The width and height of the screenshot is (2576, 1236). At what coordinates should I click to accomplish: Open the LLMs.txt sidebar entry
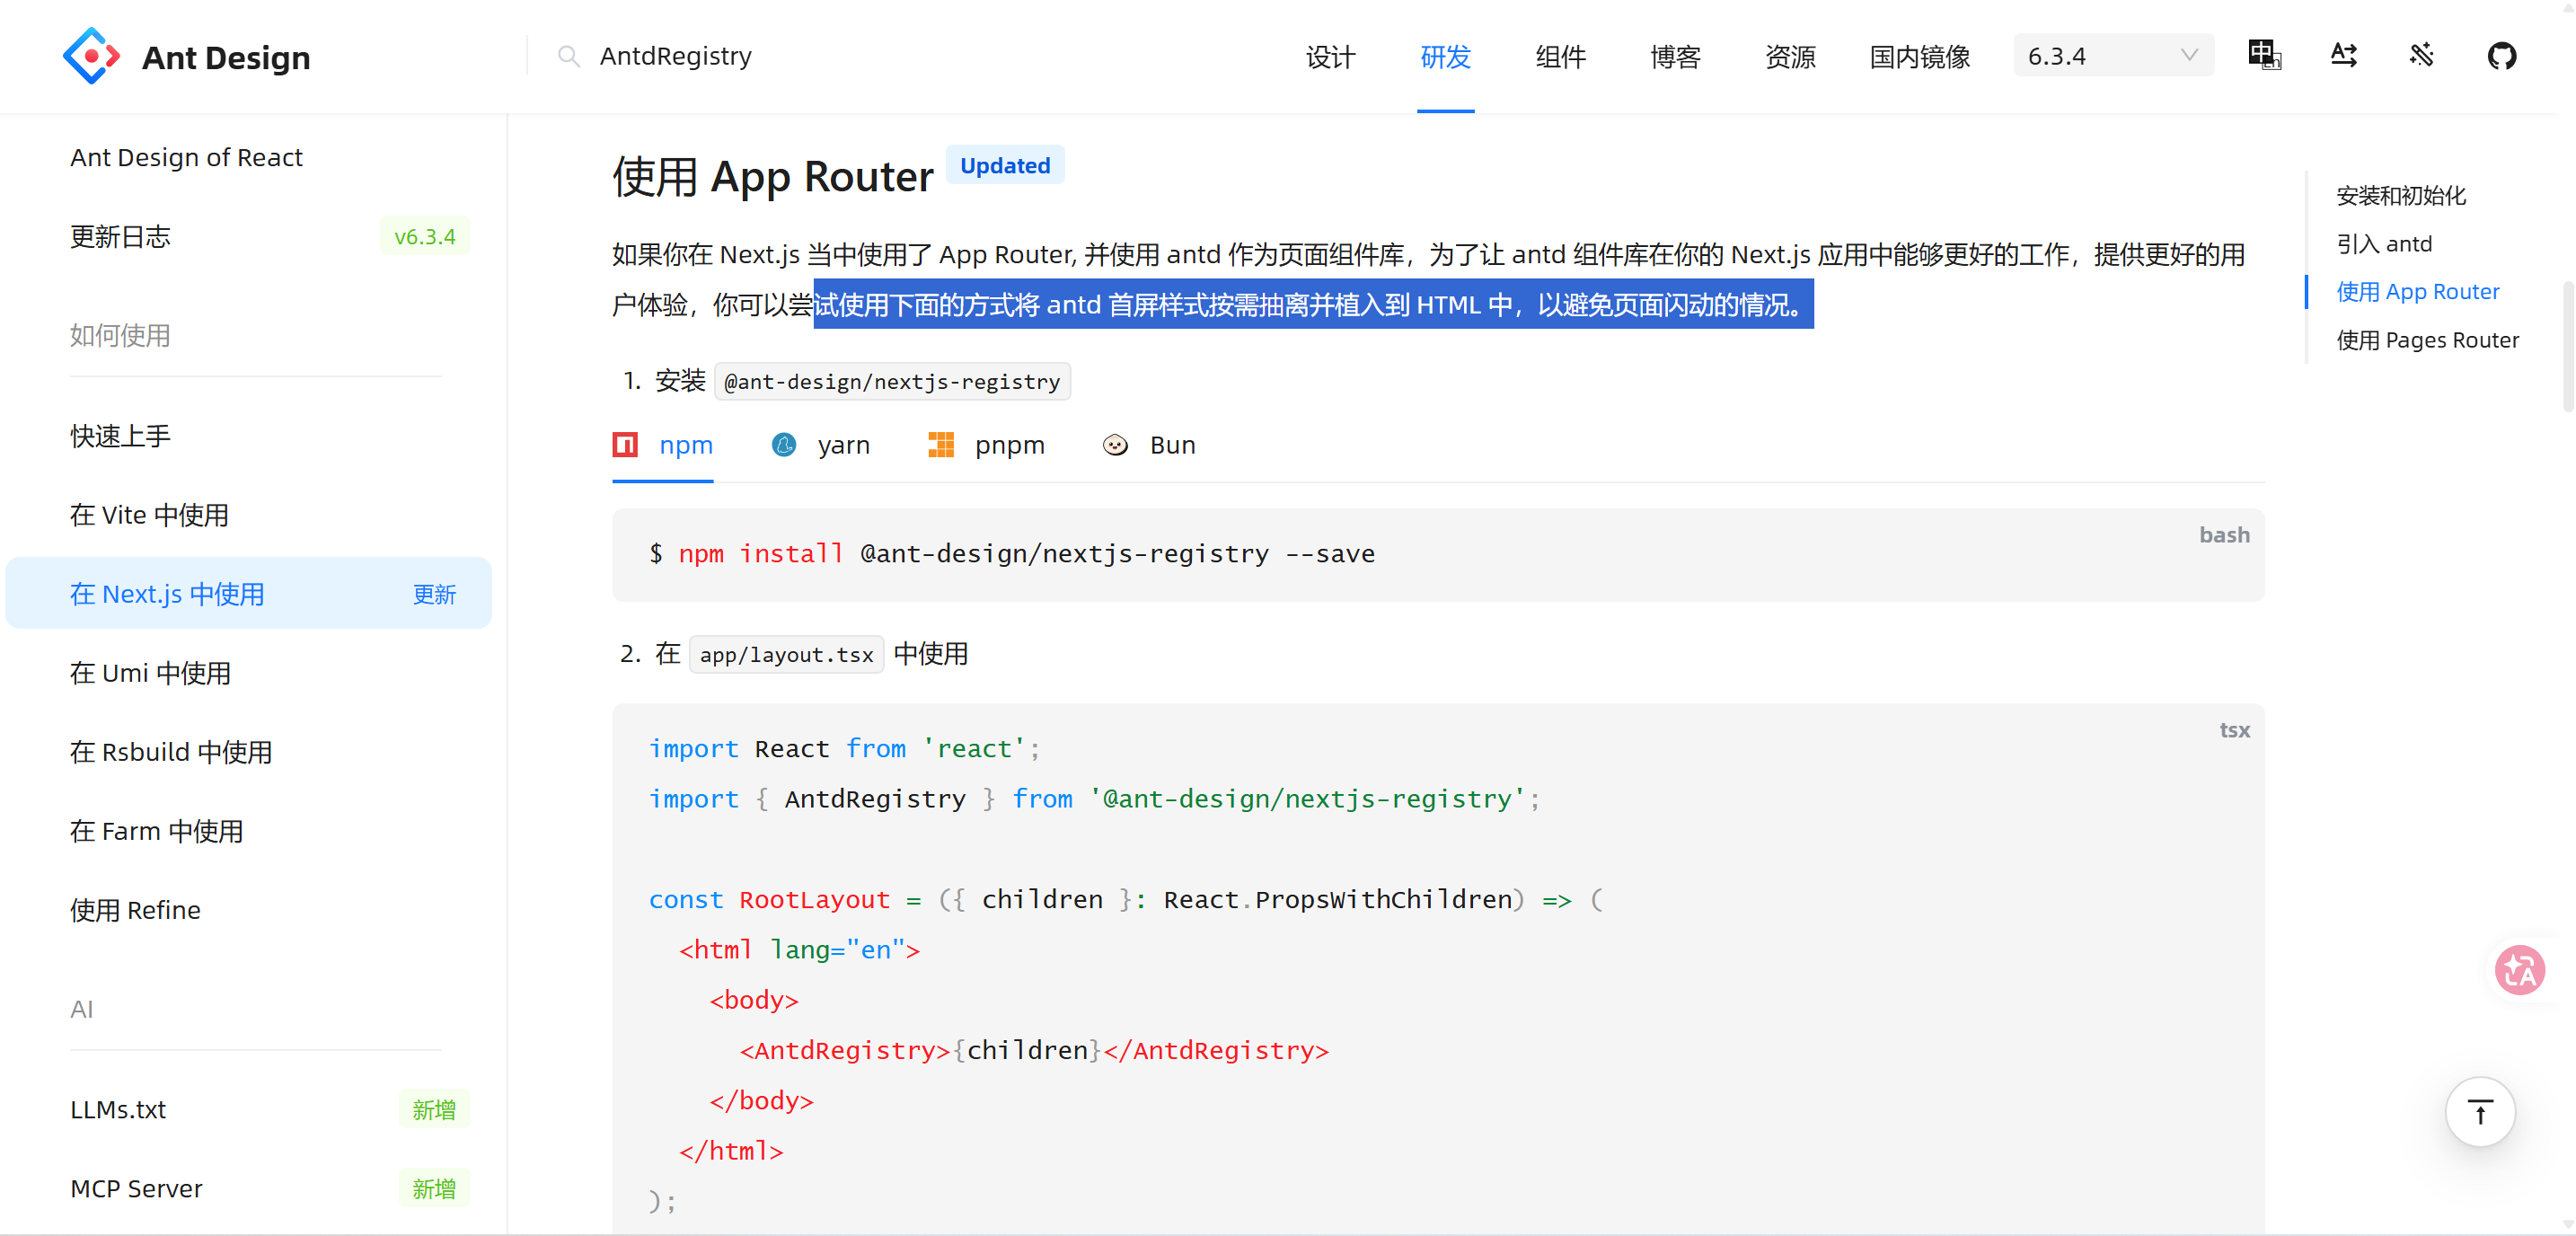[x=118, y=1109]
